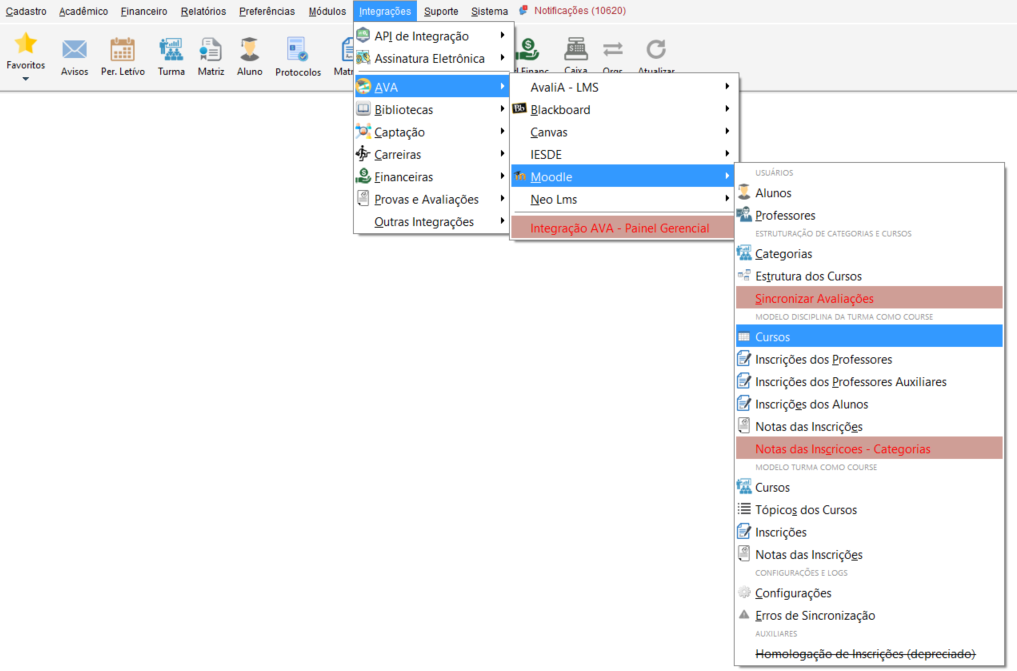Expand the Bibliotecas submenu arrow

click(503, 109)
